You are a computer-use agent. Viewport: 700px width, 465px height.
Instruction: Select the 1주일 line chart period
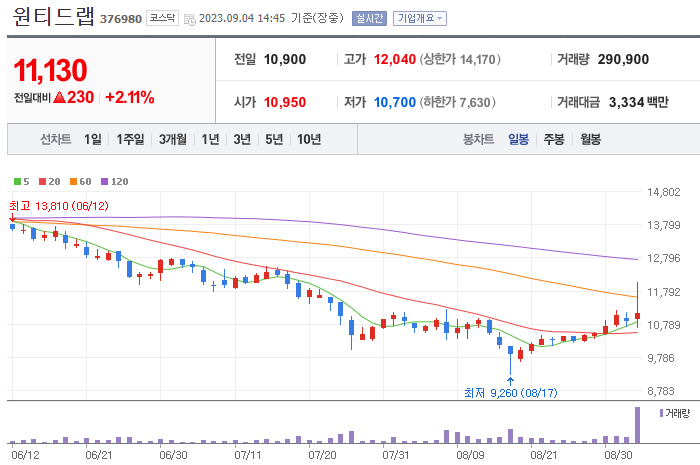130,139
